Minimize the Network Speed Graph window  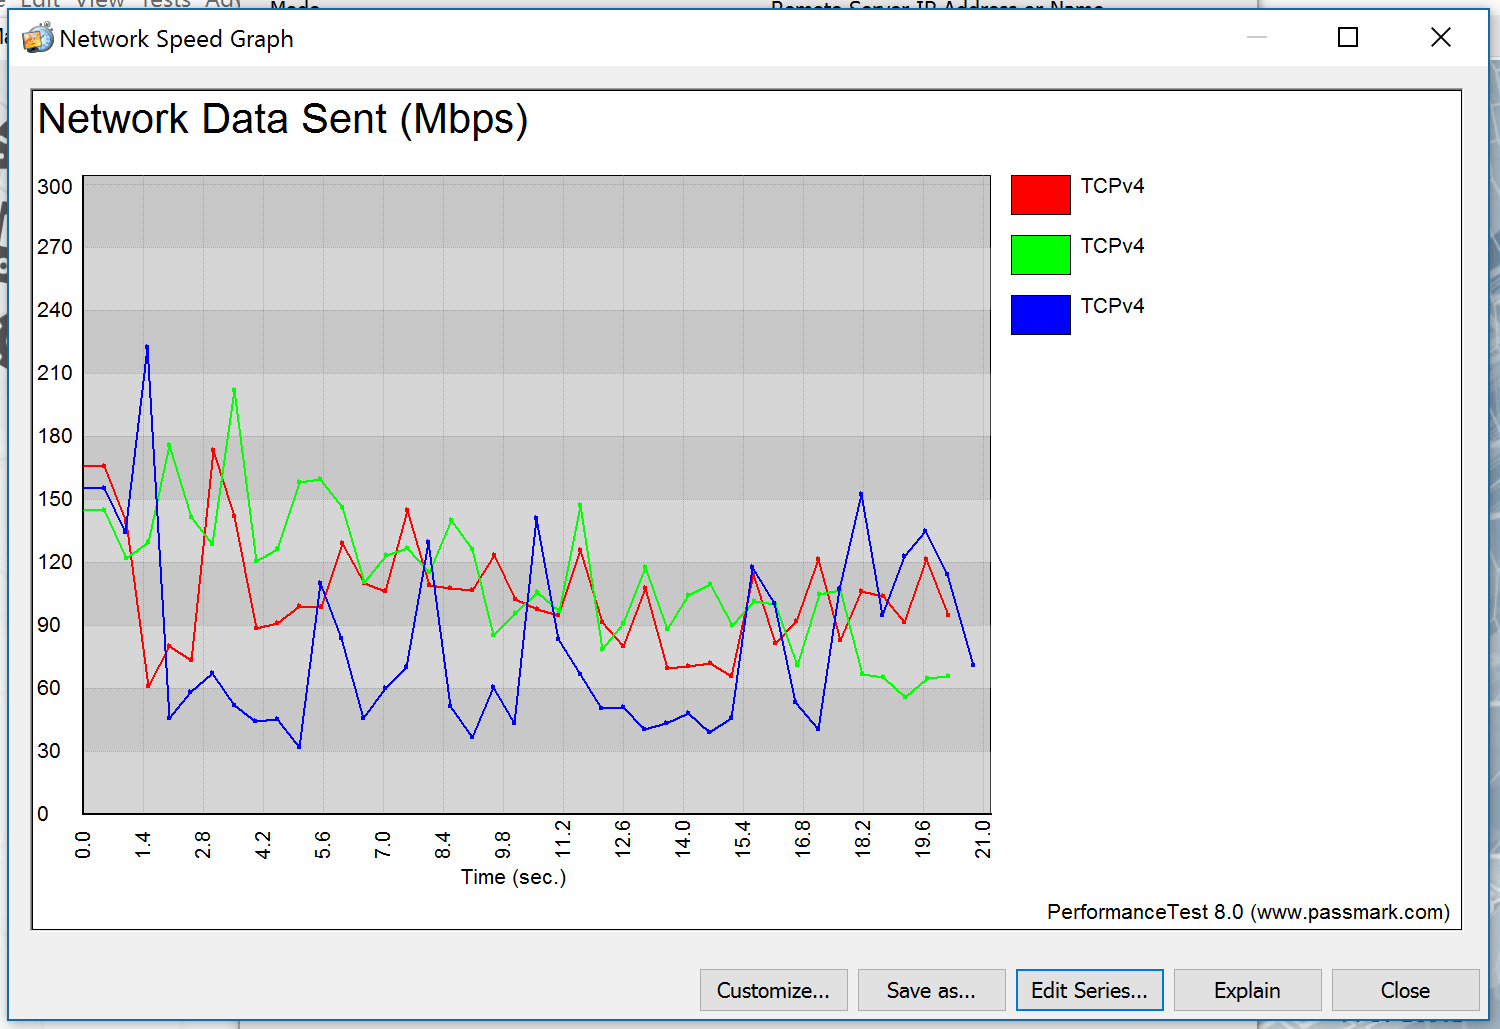click(x=1257, y=38)
